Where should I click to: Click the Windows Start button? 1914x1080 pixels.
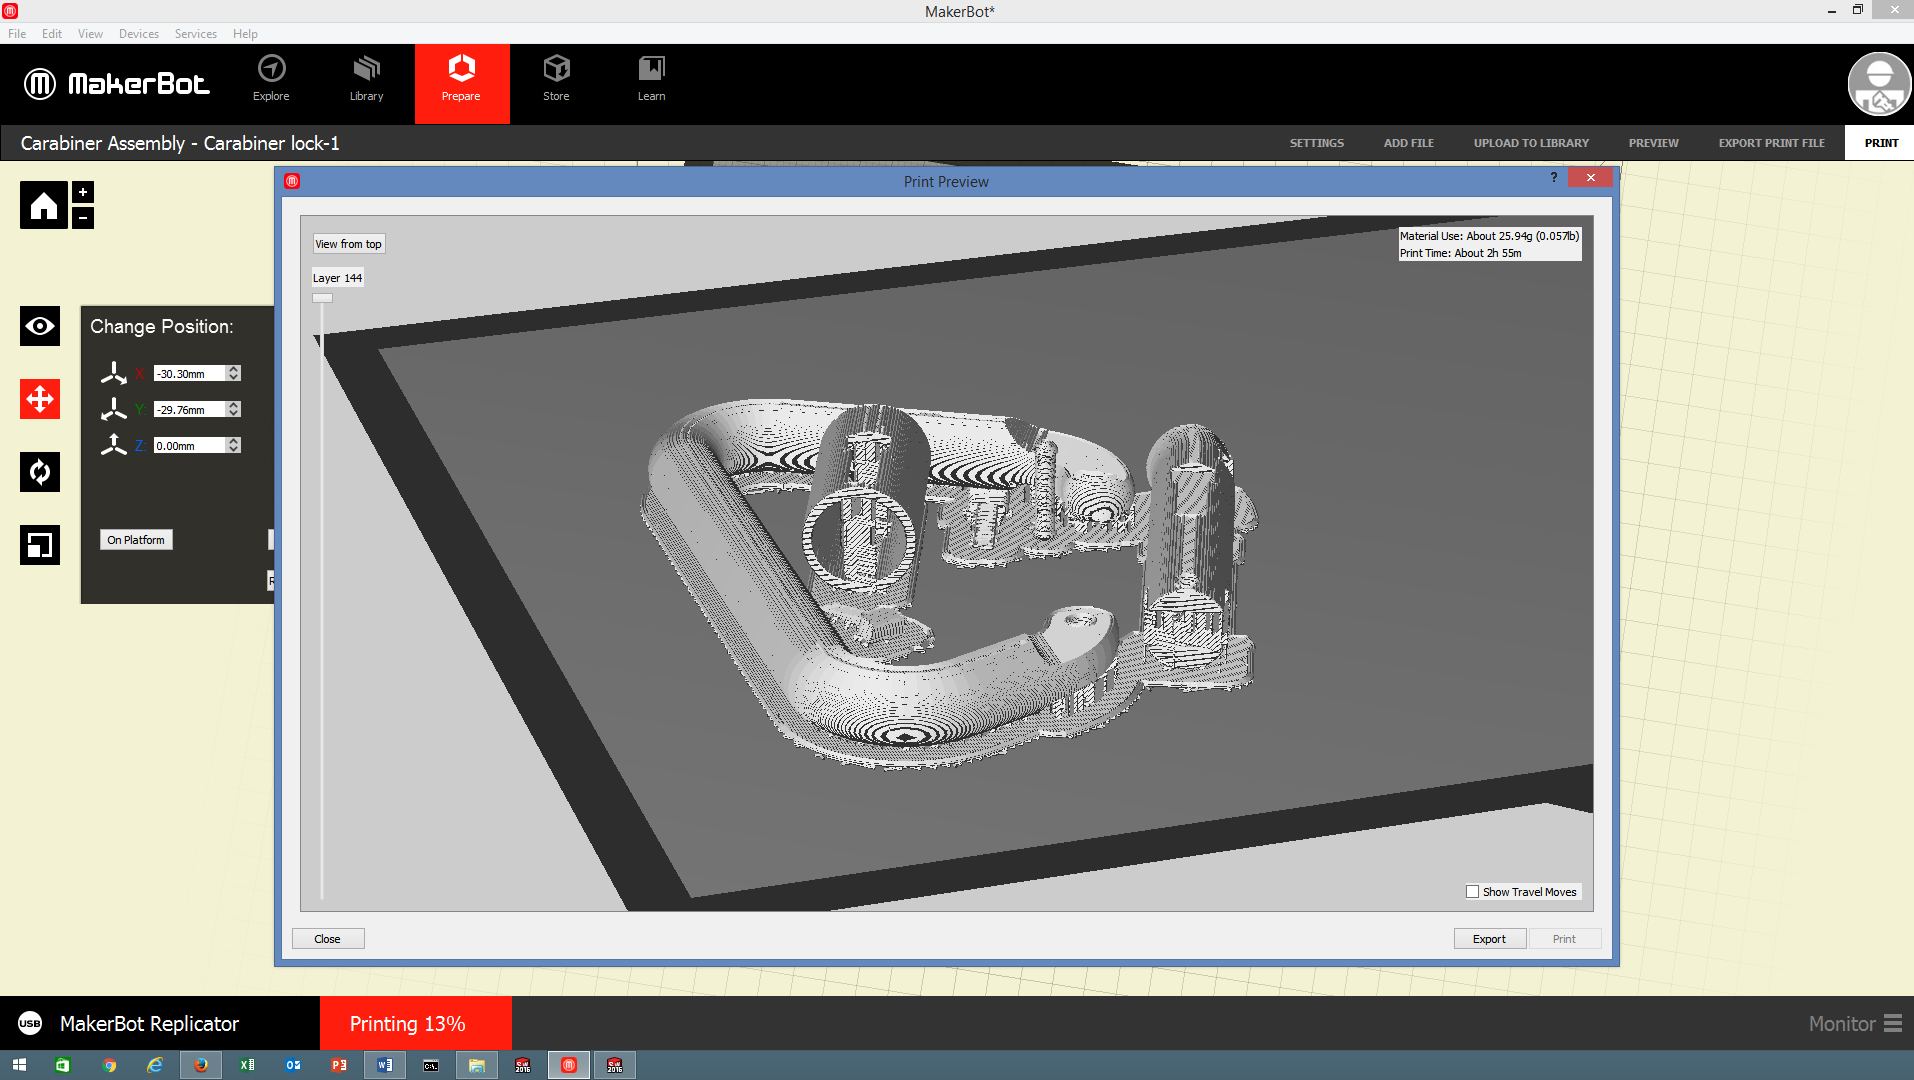click(x=19, y=1065)
